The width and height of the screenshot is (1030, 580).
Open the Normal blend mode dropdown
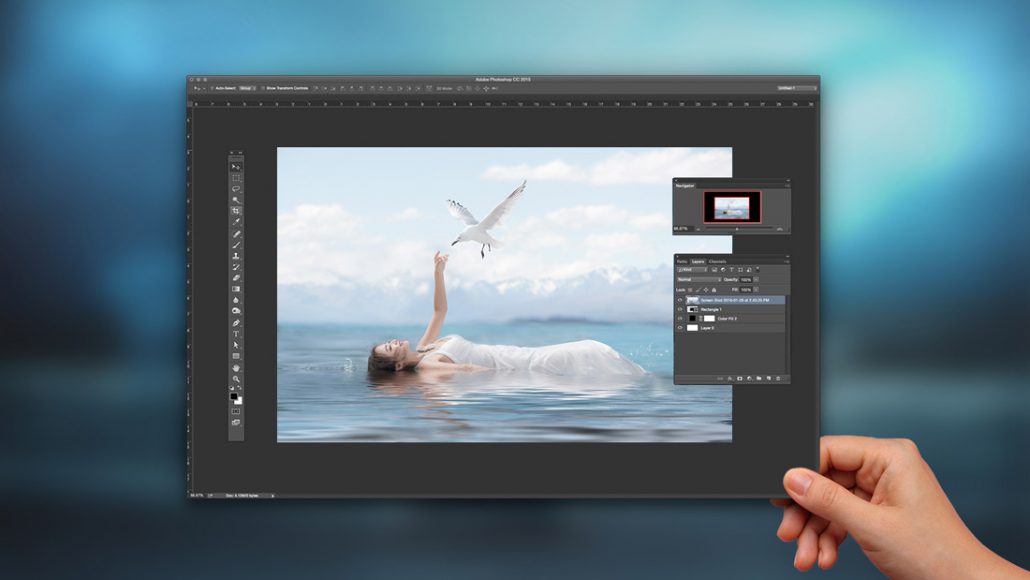click(698, 279)
